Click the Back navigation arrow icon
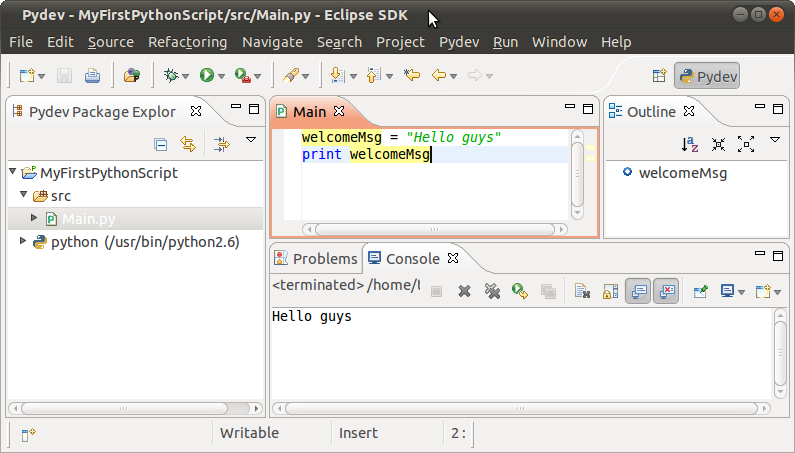Viewport: 795px width, 453px height. (439, 76)
